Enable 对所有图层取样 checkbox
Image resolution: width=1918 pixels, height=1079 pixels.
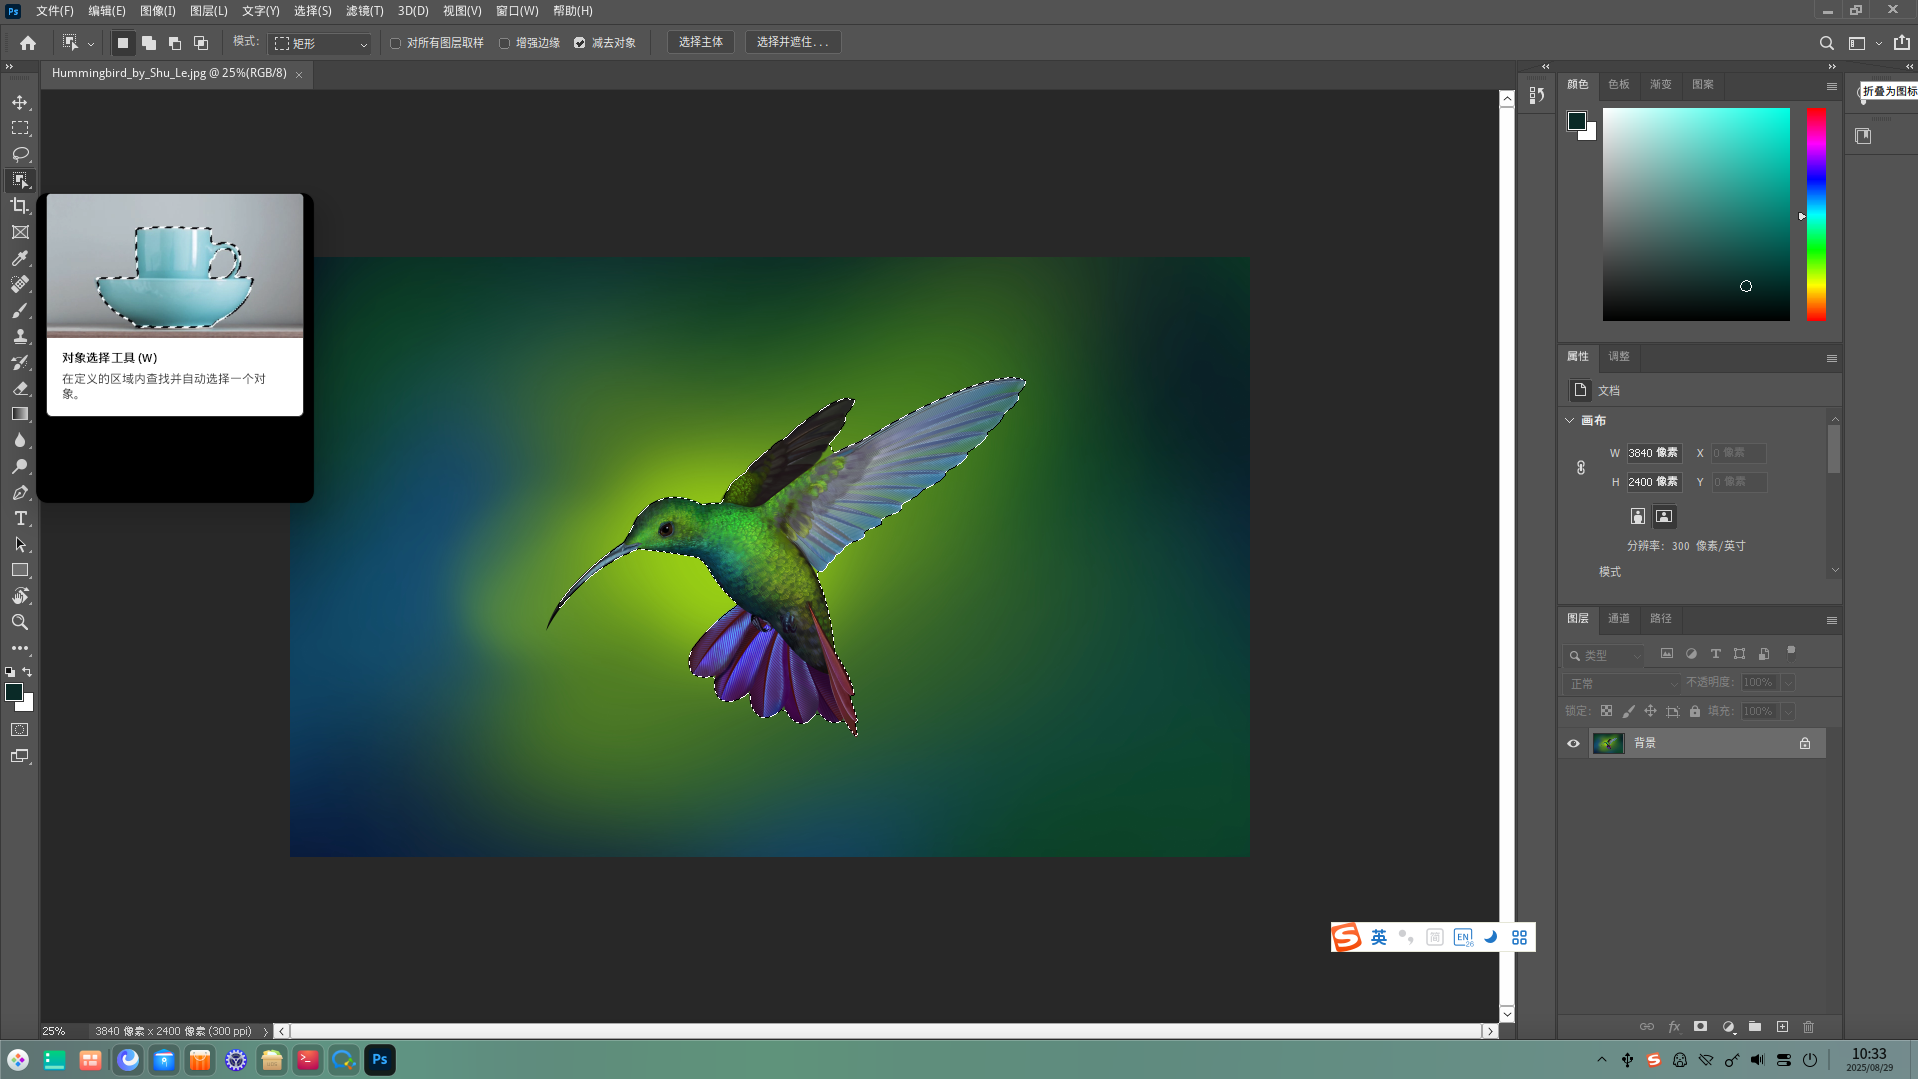[x=396, y=43]
